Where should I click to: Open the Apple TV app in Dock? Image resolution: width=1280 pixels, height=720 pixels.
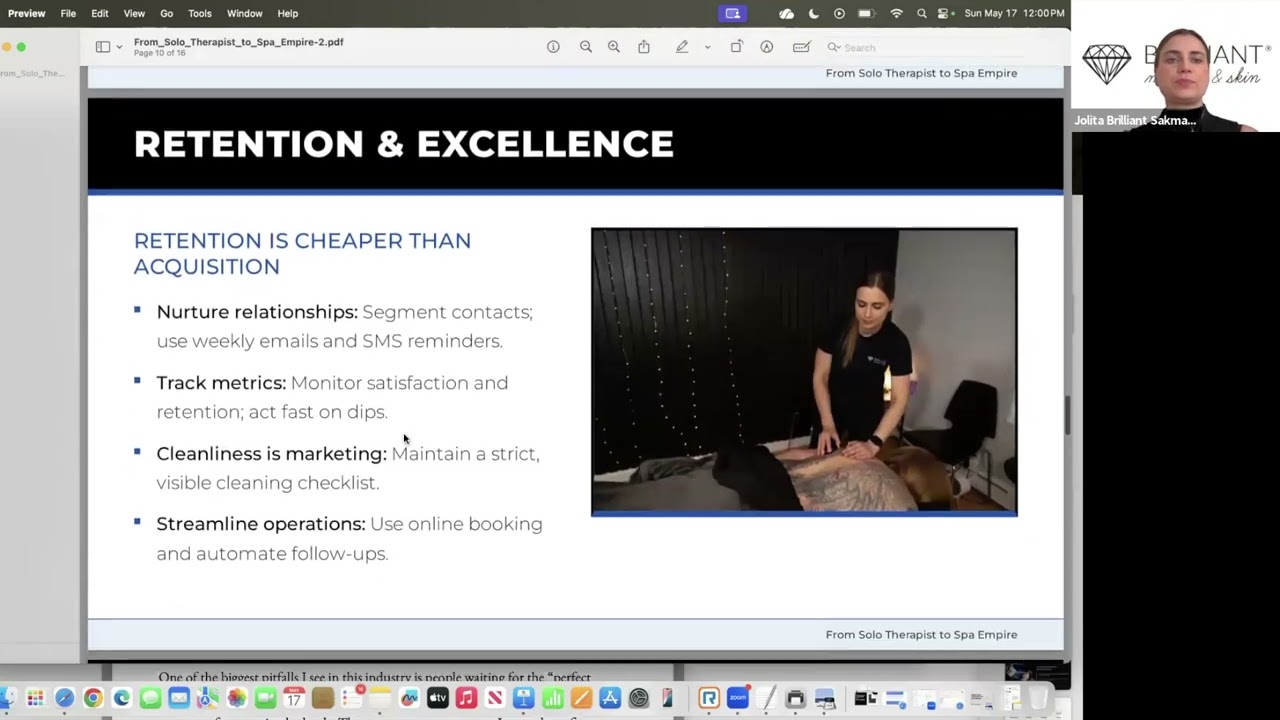click(437, 698)
